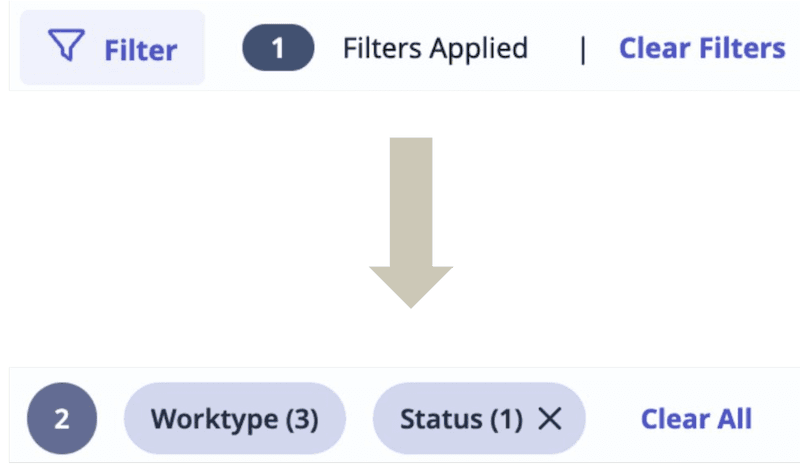The width and height of the screenshot is (800, 464).
Task: Click the shaft of the downward arrow
Action: point(411,200)
